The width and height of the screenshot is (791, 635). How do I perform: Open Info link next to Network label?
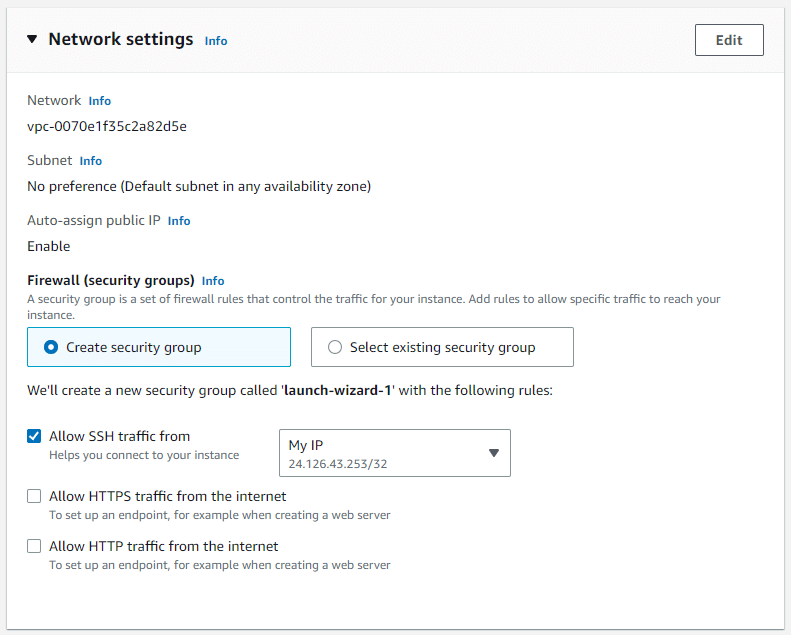[99, 101]
